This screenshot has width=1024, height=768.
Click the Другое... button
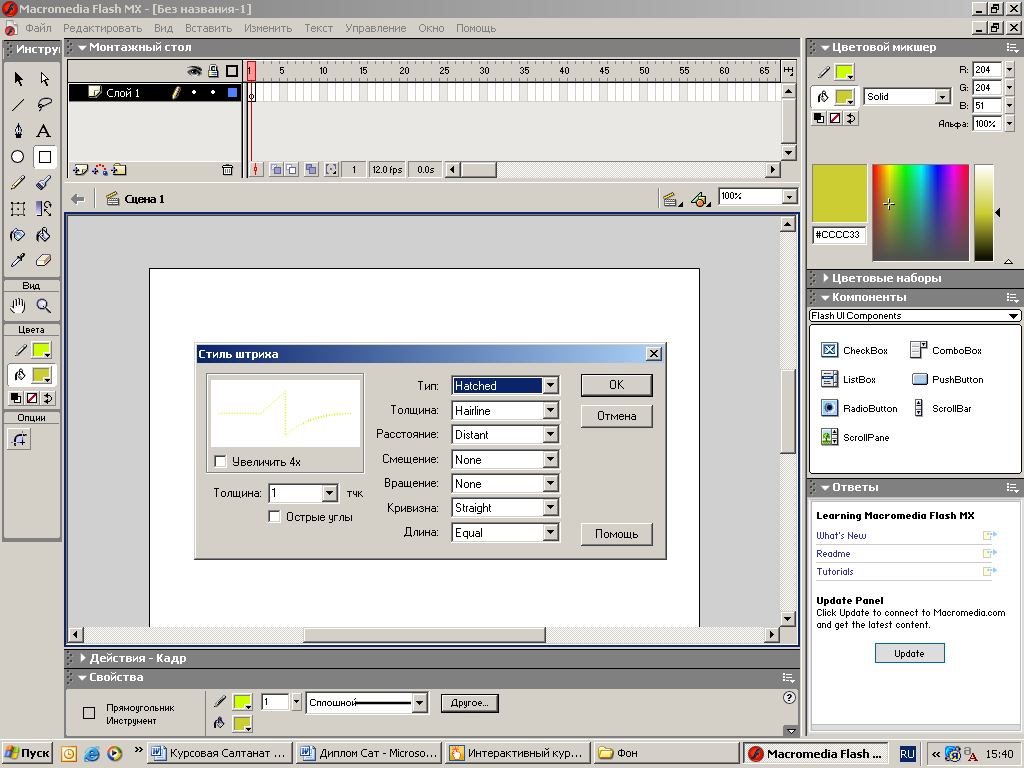(470, 703)
